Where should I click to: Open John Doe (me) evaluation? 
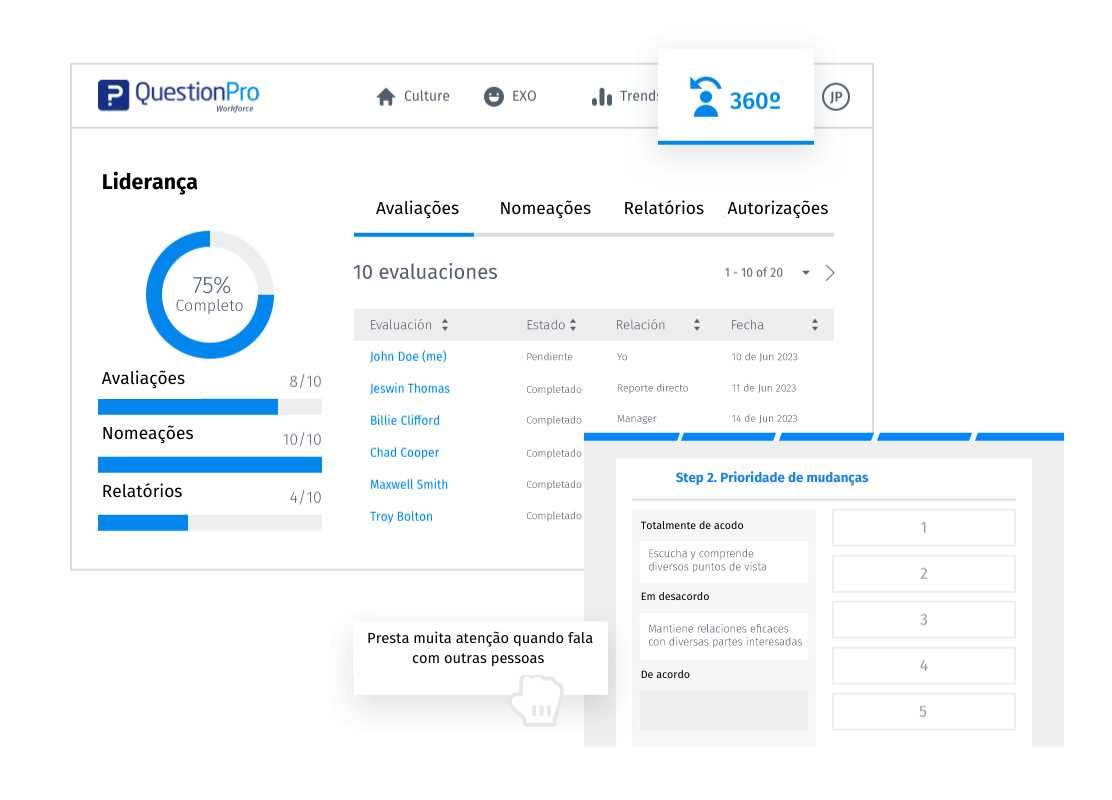pos(408,357)
